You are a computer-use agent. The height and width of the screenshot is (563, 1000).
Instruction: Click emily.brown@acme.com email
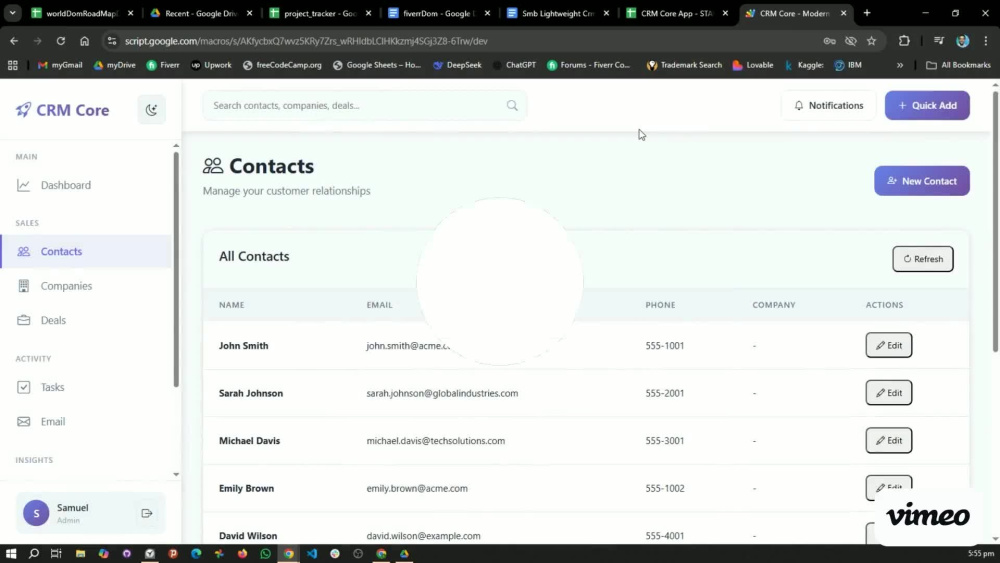(417, 488)
